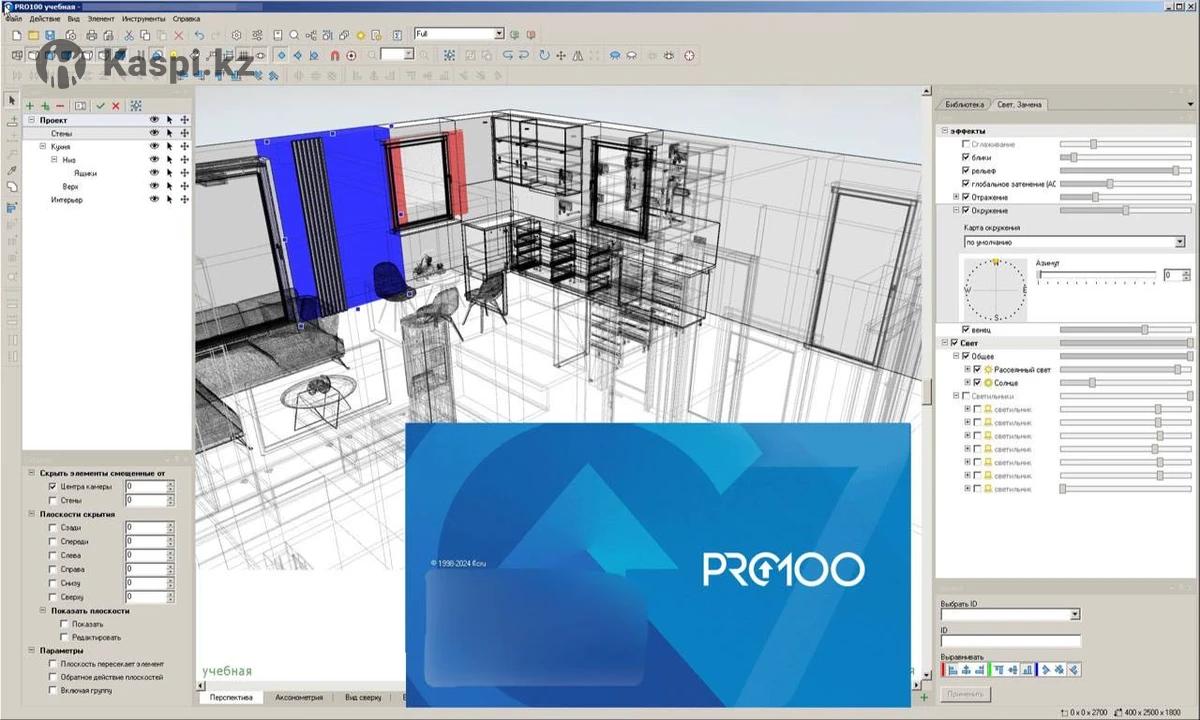Click the red magnet snap icon
This screenshot has height=720, width=1200.
pyautogui.click(x=334, y=55)
